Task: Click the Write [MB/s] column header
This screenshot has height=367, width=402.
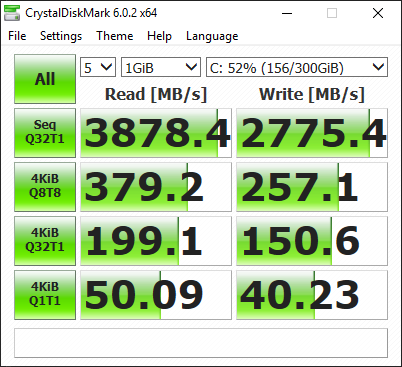Action: pyautogui.click(x=312, y=94)
